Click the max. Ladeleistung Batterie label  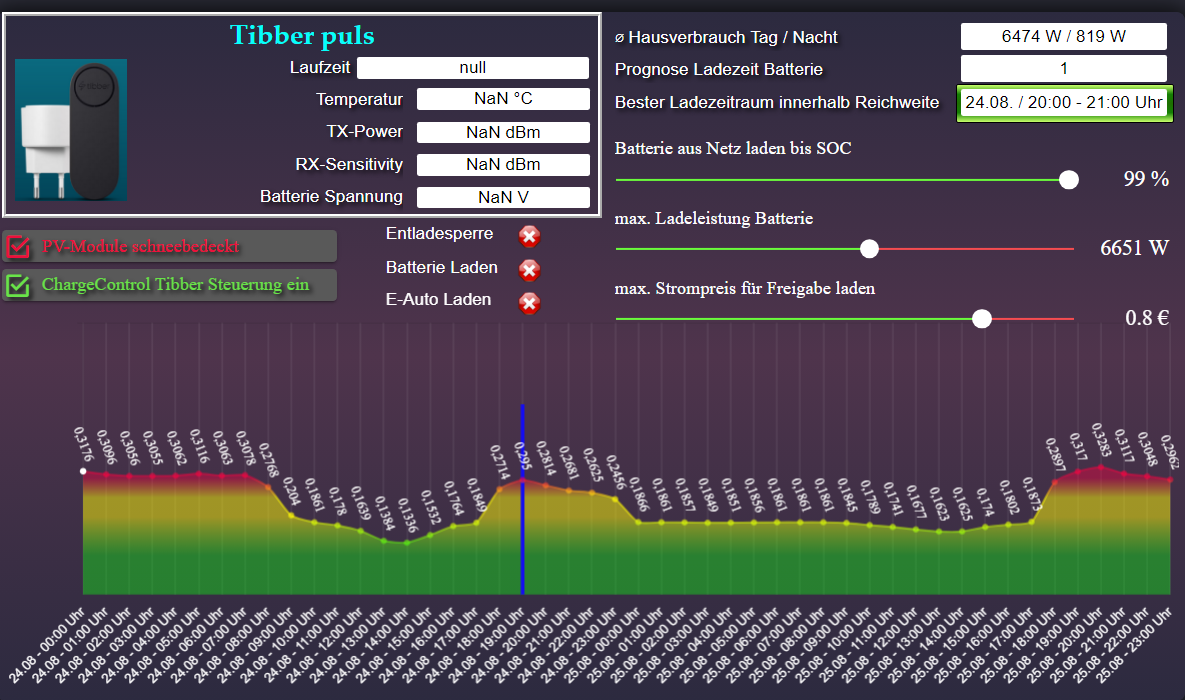[x=714, y=218]
